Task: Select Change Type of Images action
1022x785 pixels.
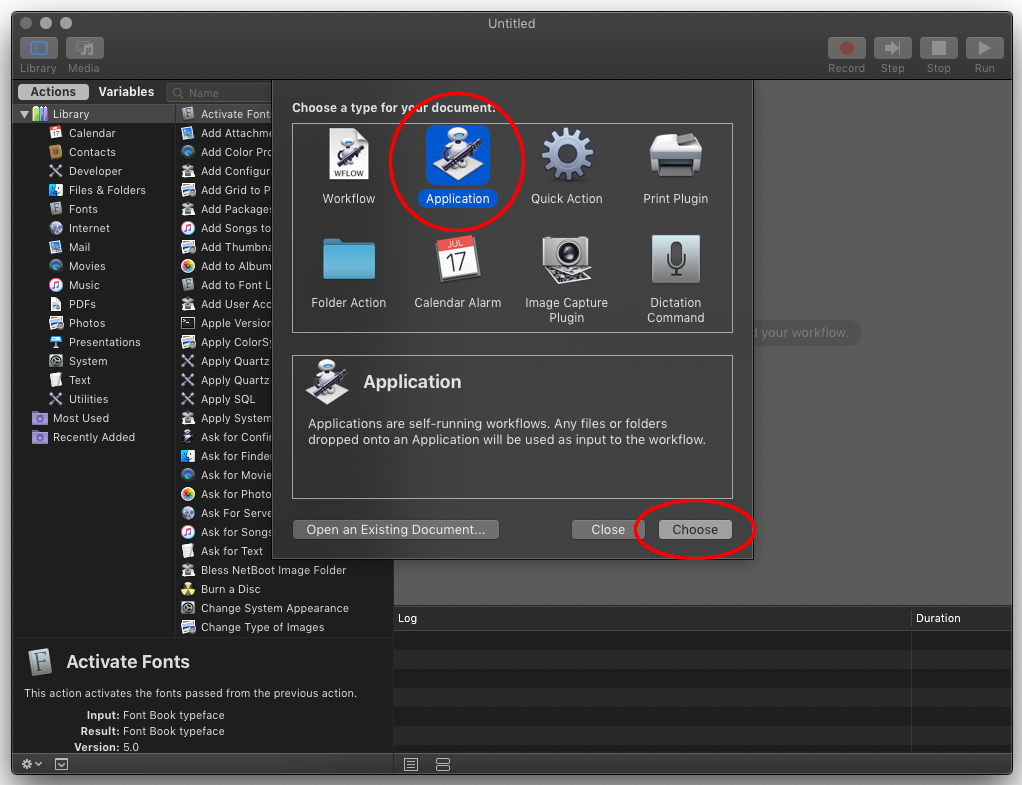Action: click(262, 627)
